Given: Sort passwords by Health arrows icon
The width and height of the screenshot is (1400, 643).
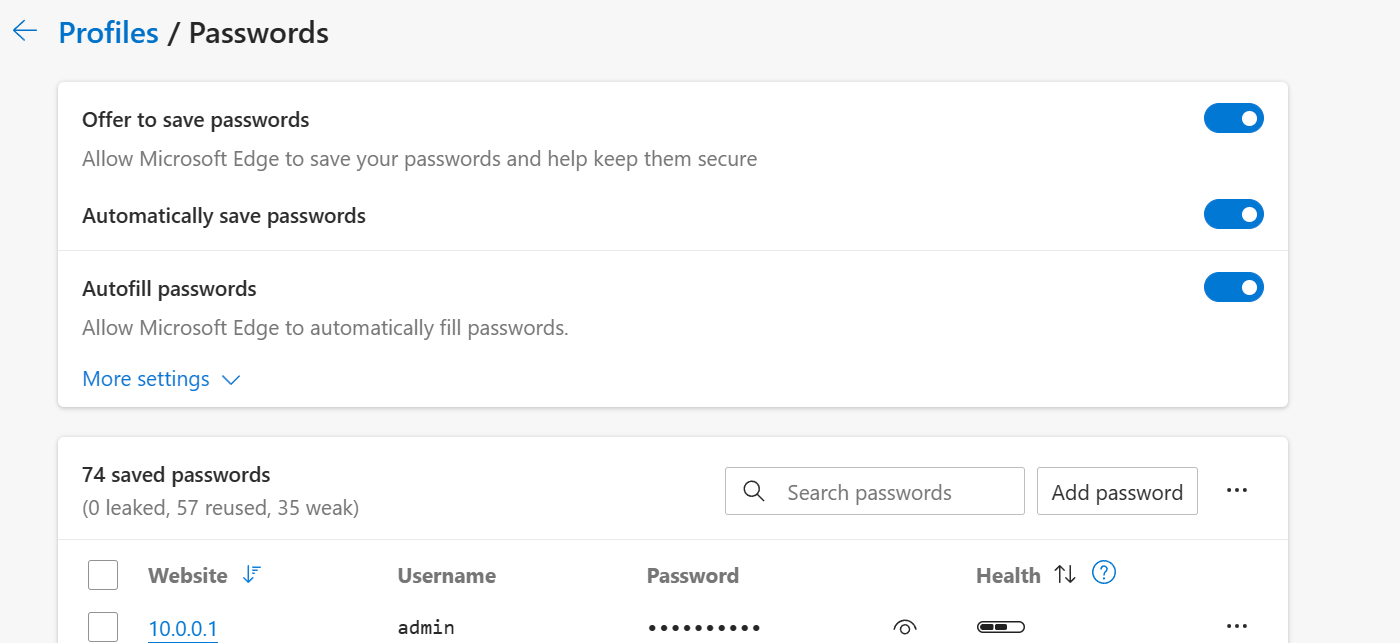Looking at the screenshot, I should (x=1065, y=574).
